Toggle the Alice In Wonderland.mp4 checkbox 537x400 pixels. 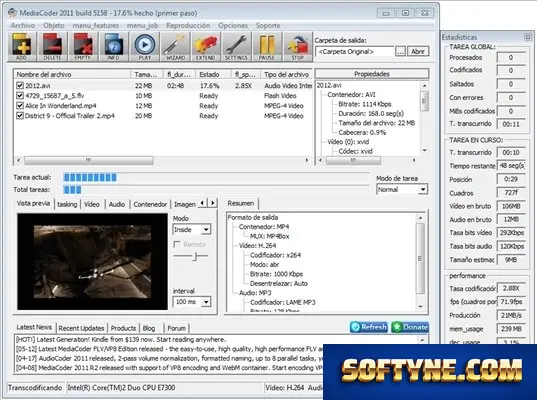point(20,106)
